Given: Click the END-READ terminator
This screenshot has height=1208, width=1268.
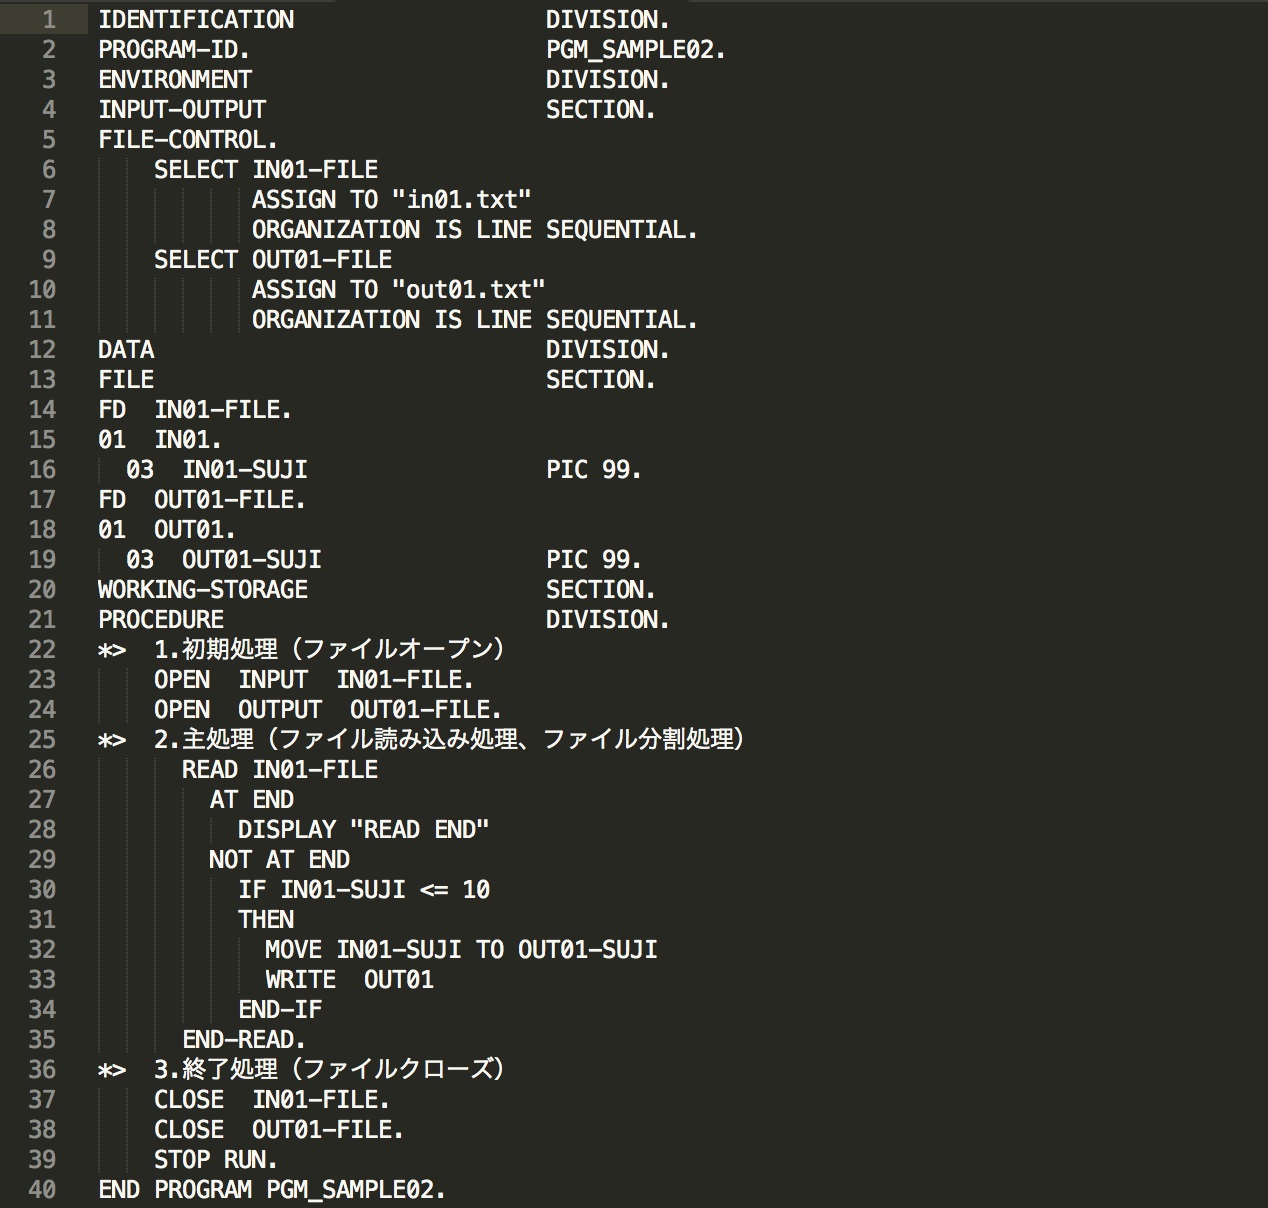Looking at the screenshot, I should 244,1040.
